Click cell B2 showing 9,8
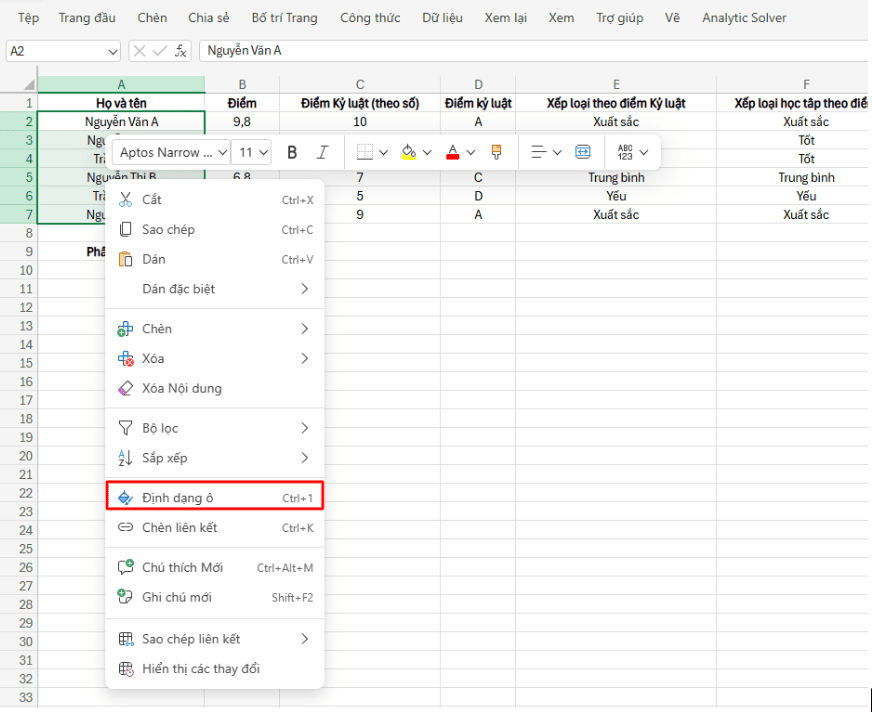This screenshot has width=872, height=712. pos(242,122)
